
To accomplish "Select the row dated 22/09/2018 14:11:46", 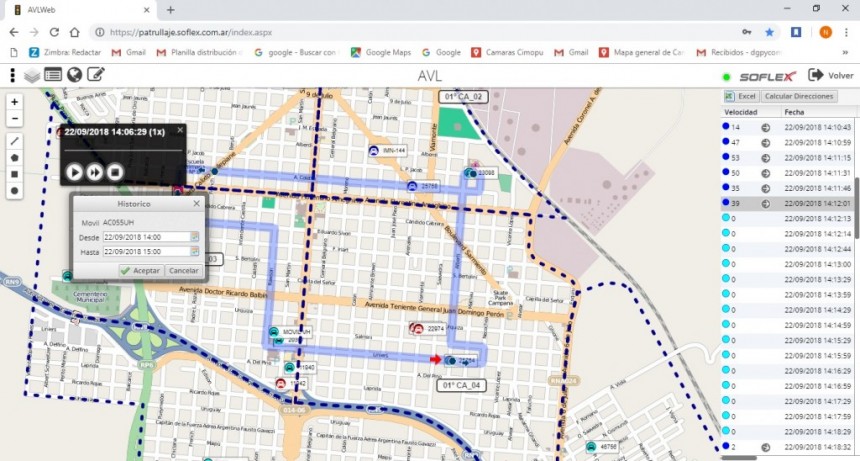I will (787, 188).
